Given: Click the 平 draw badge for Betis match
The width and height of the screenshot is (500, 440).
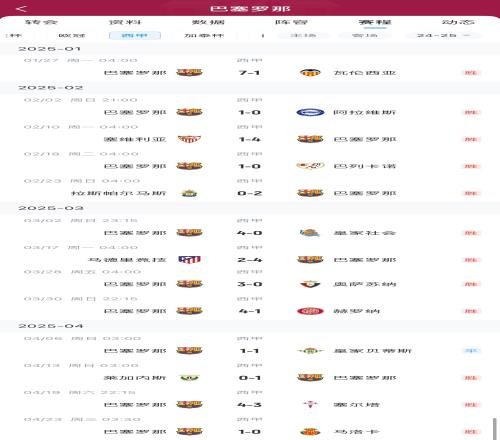Looking at the screenshot, I should click(x=471, y=351).
